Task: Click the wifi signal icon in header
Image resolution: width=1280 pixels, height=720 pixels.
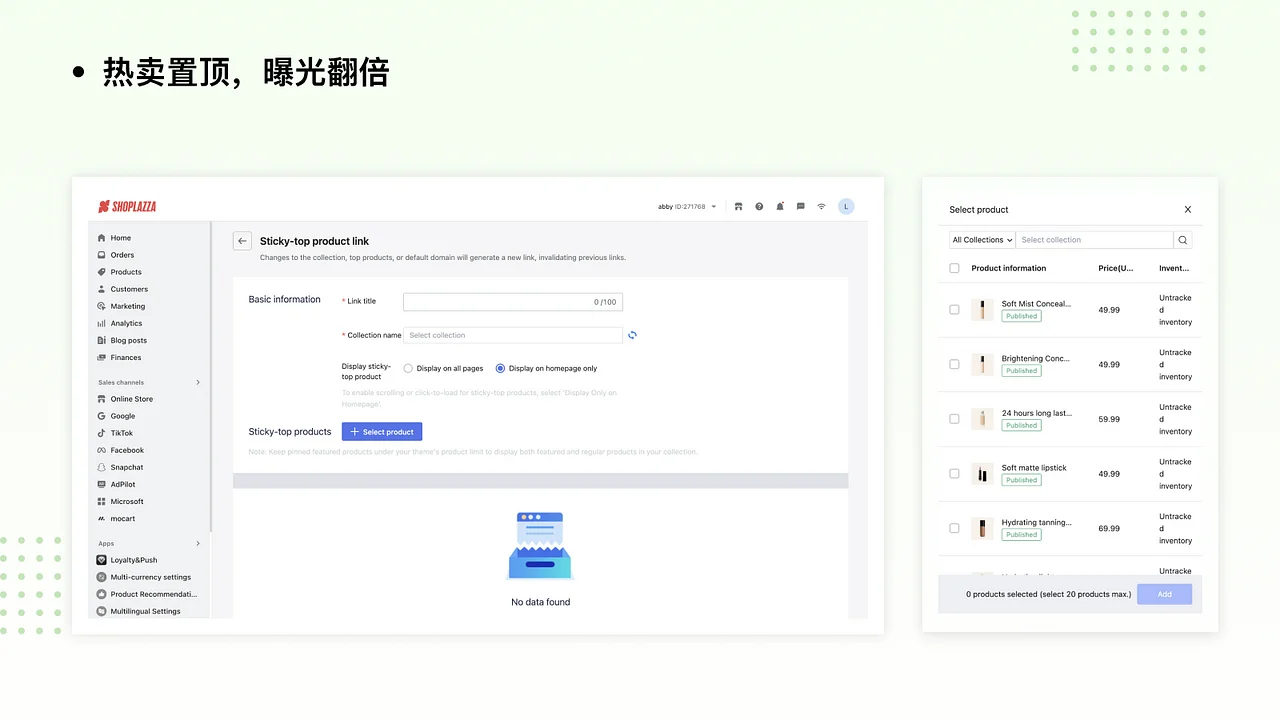Action: click(822, 207)
